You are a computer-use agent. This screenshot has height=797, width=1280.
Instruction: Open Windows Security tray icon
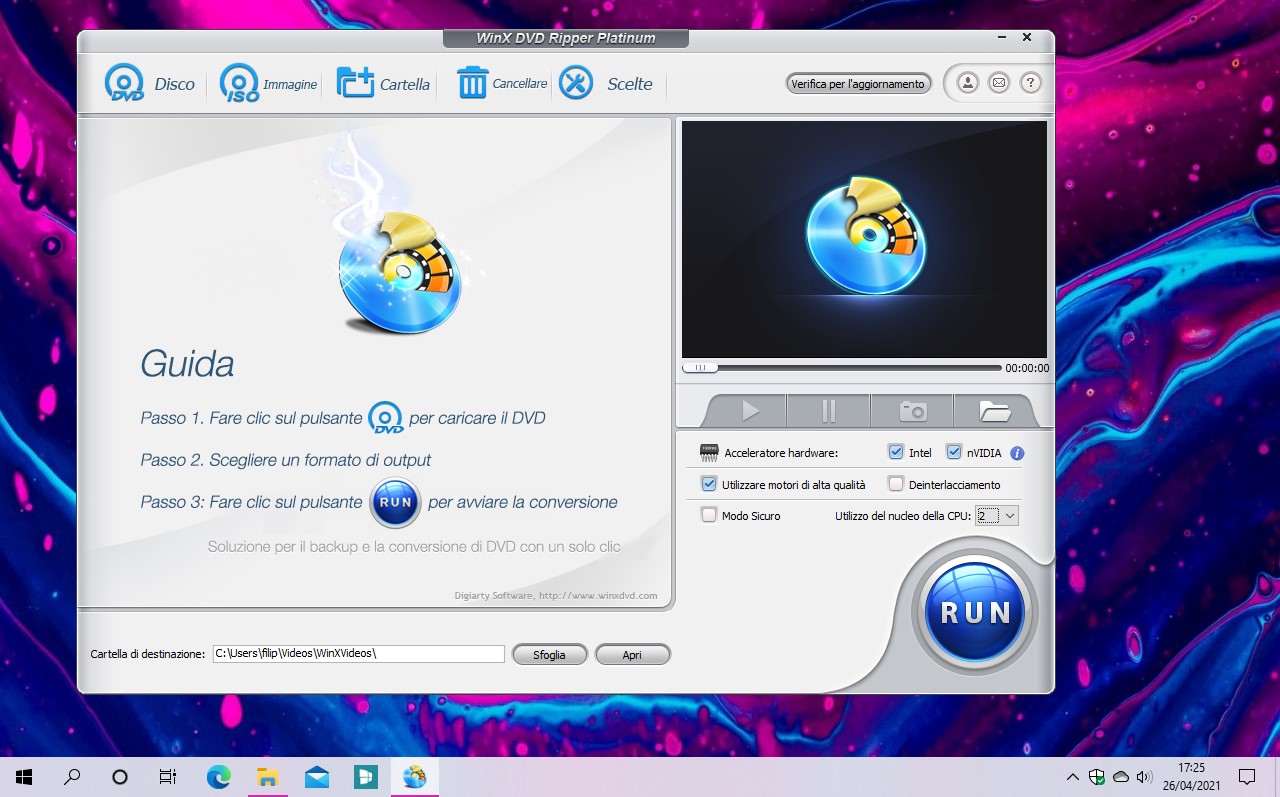(x=1097, y=777)
